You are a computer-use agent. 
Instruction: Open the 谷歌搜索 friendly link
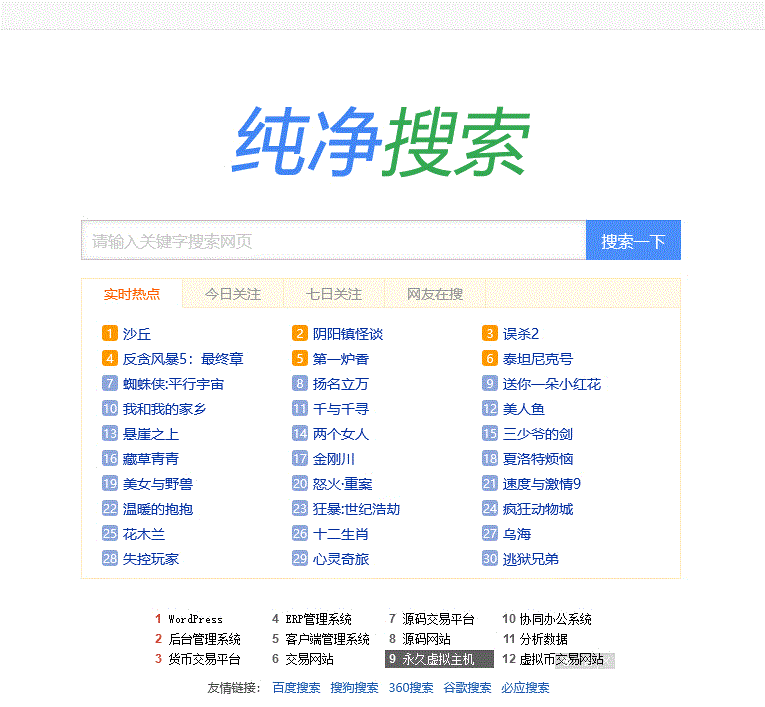[468, 688]
